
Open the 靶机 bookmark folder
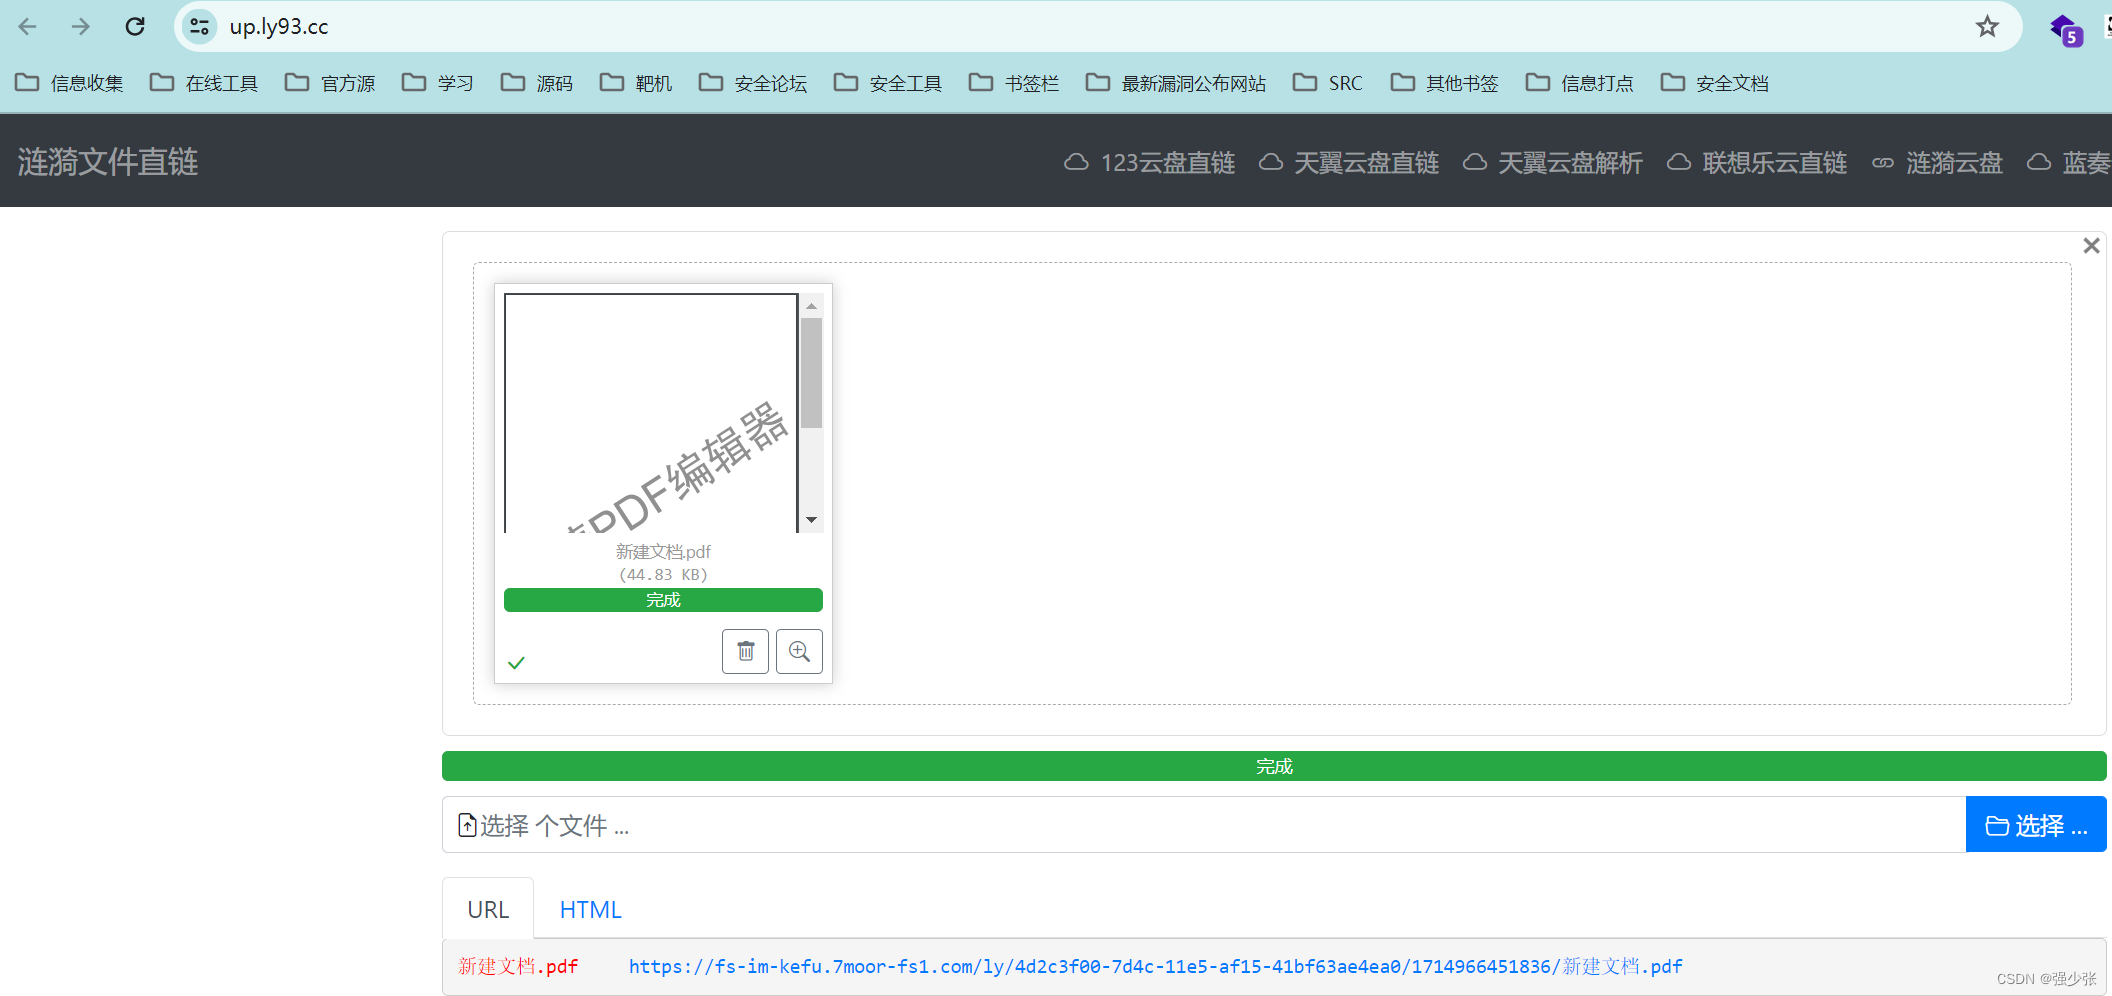(636, 83)
